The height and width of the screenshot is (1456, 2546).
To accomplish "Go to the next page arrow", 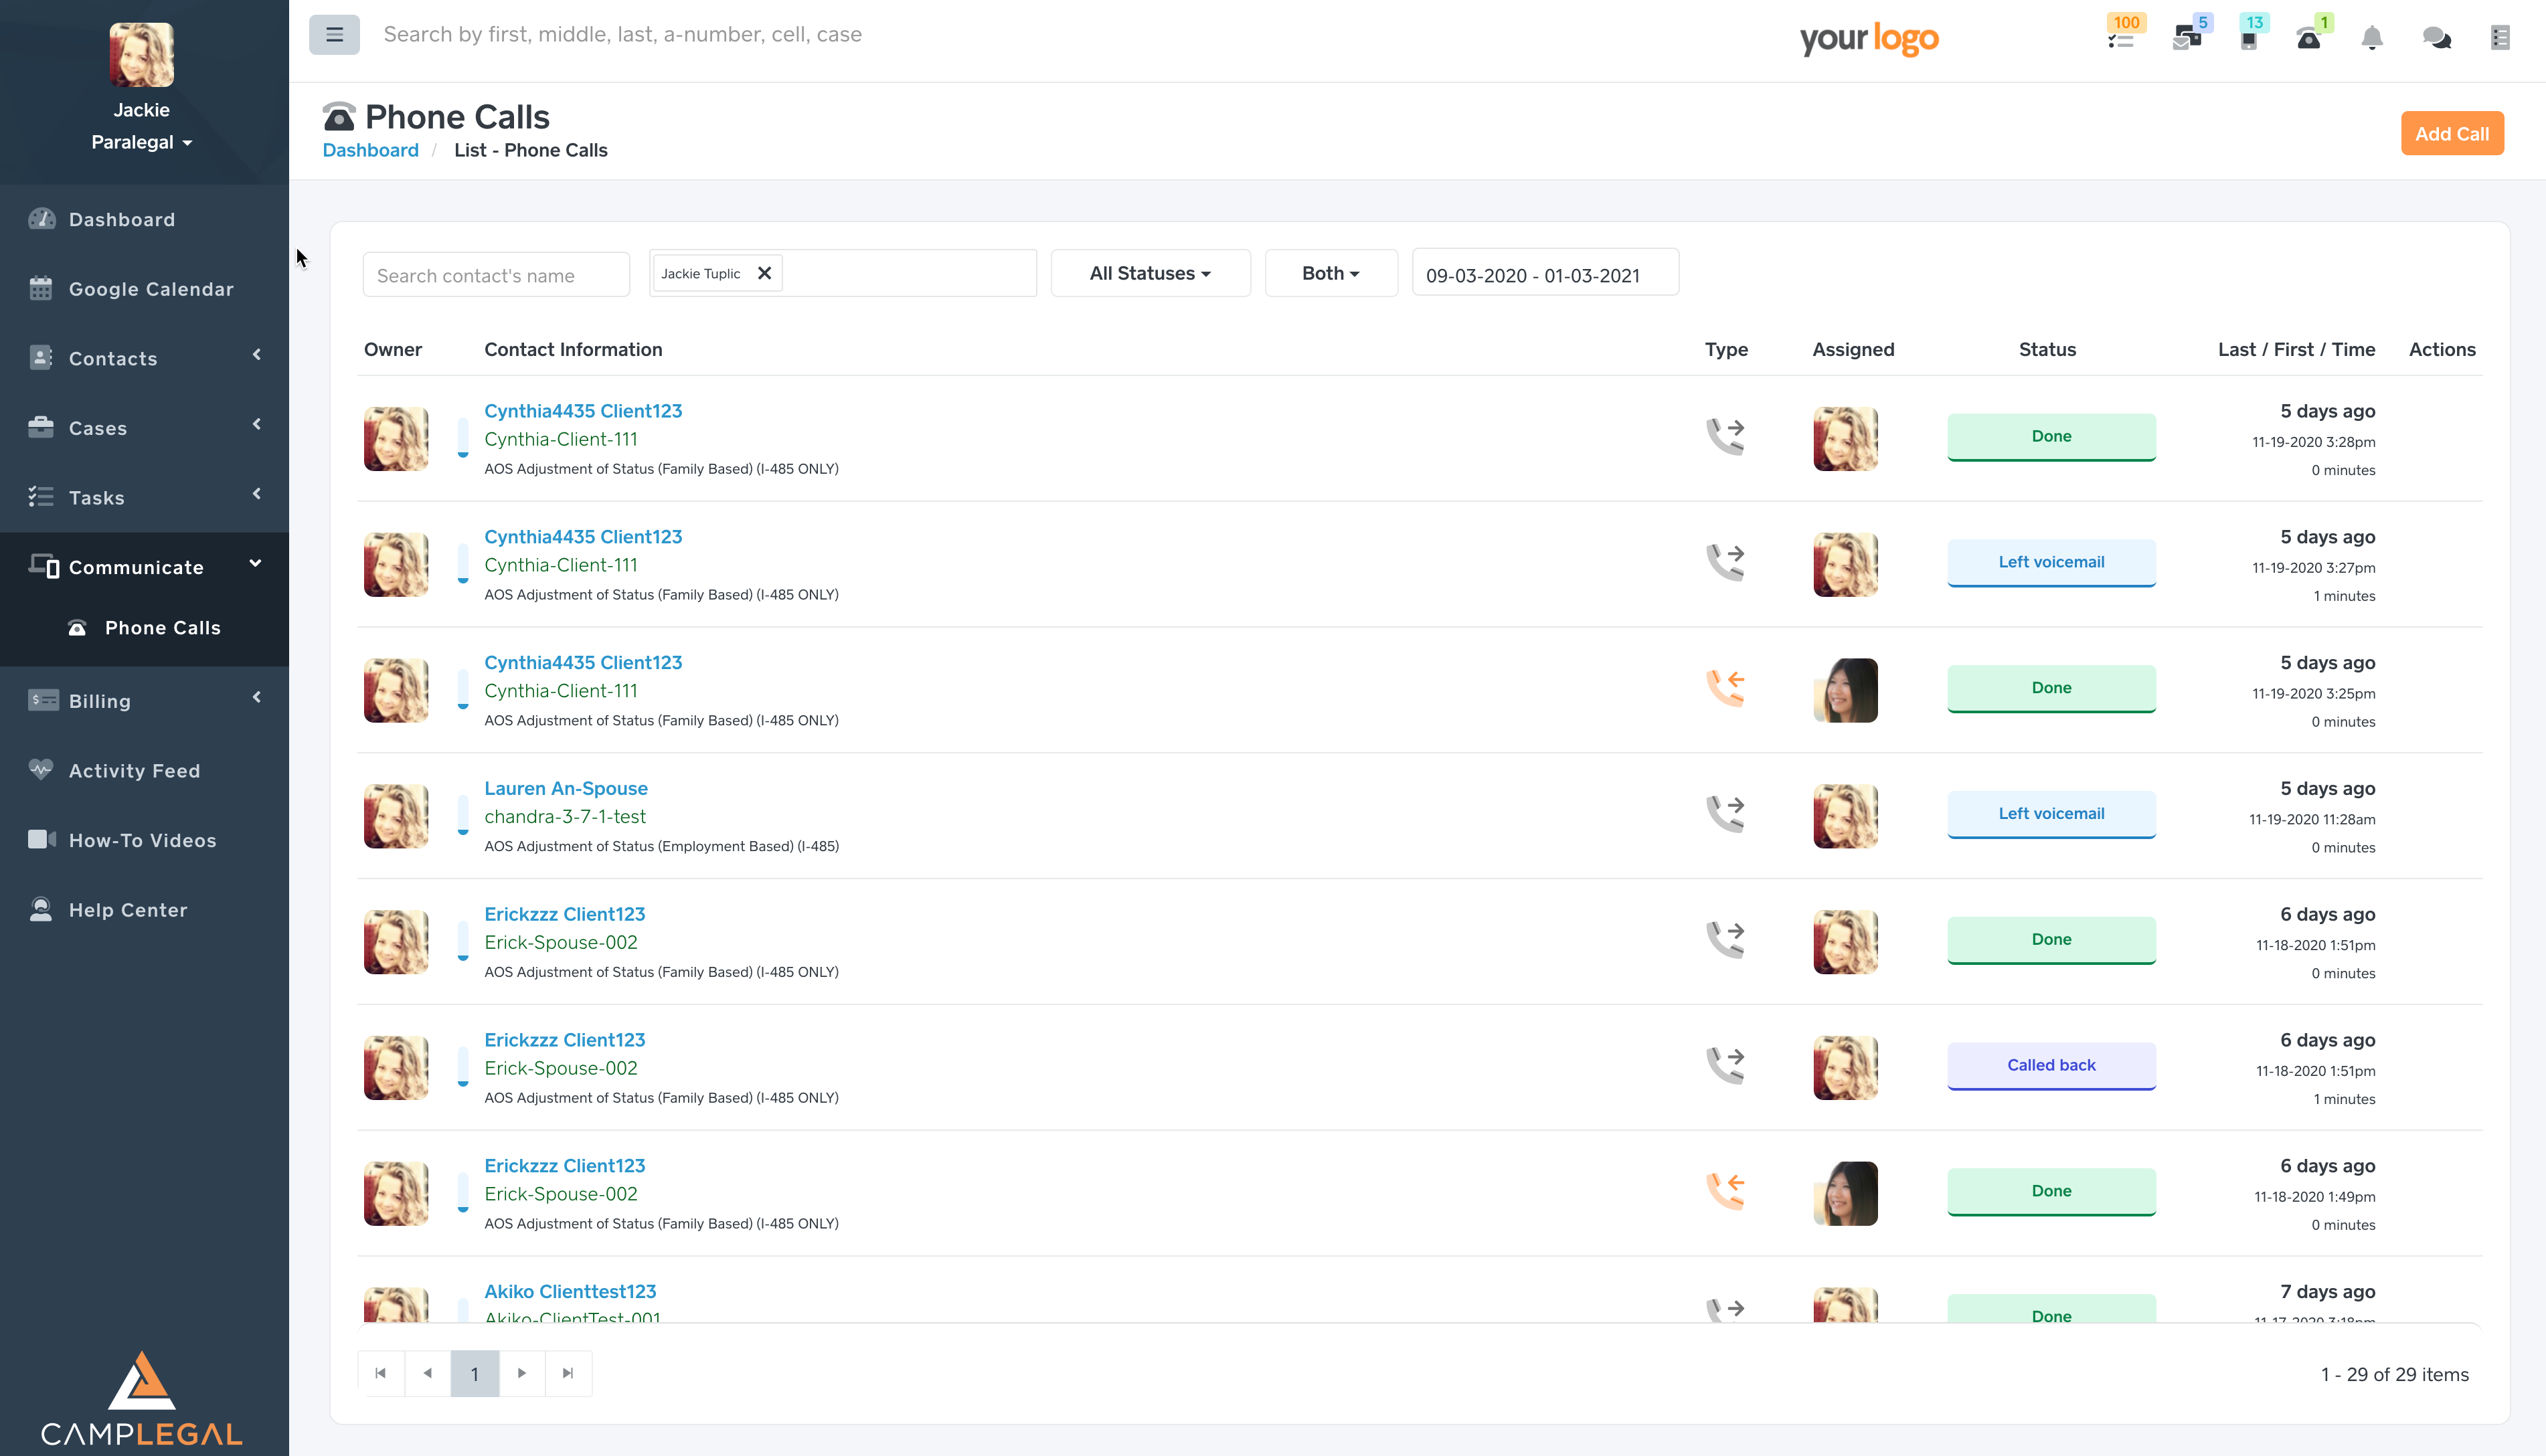I will point(522,1373).
